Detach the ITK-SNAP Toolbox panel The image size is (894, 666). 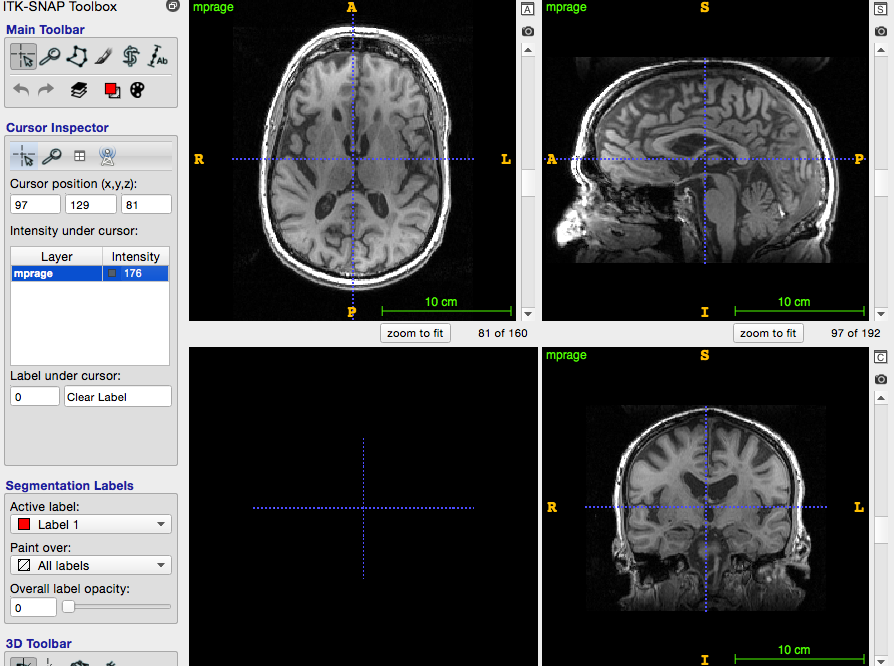tap(173, 6)
